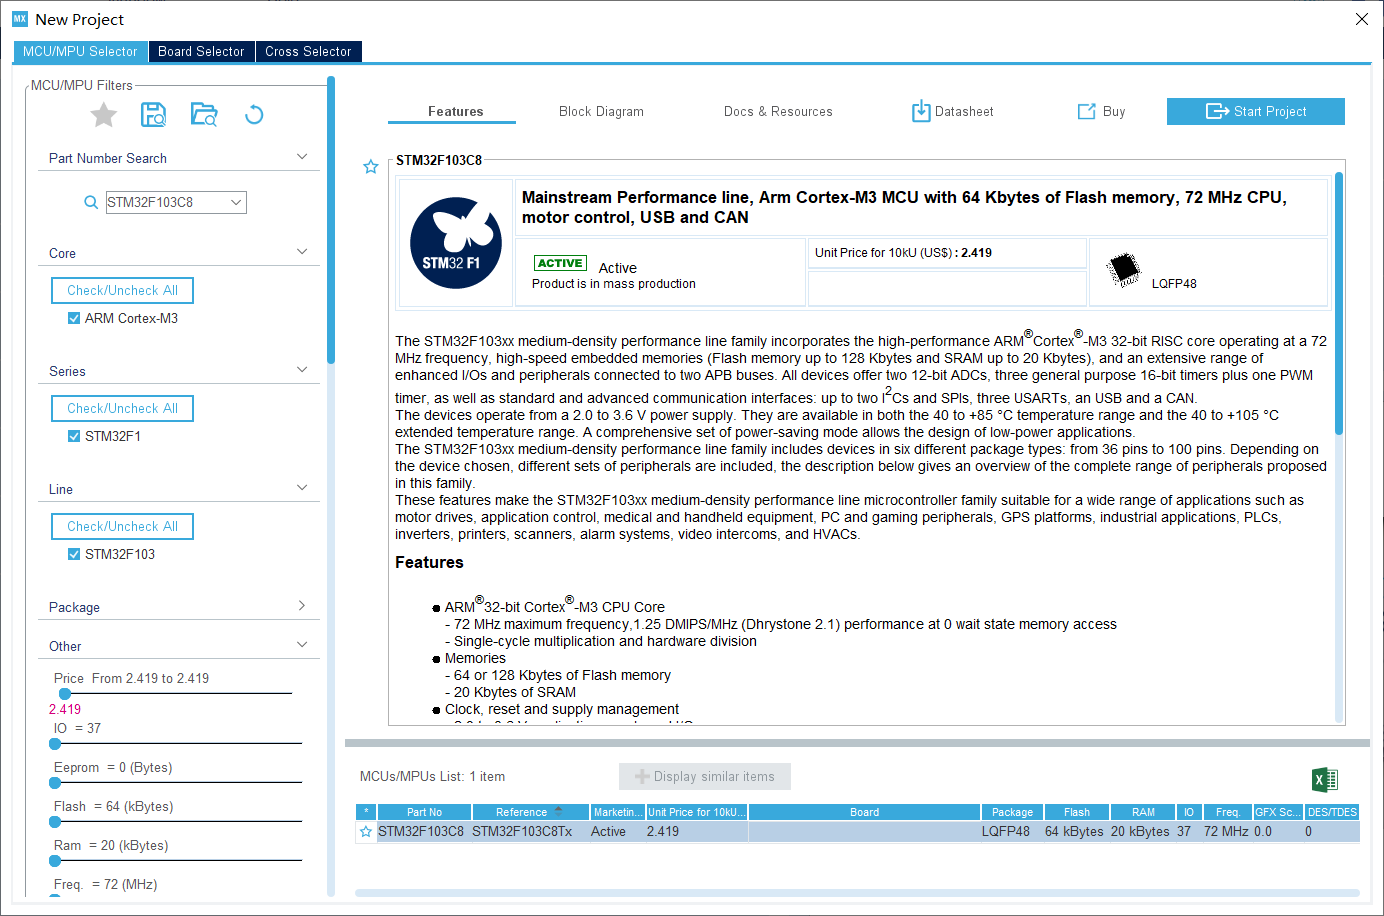
Task: Open the part number STM32F103C8 combo box
Action: click(176, 203)
